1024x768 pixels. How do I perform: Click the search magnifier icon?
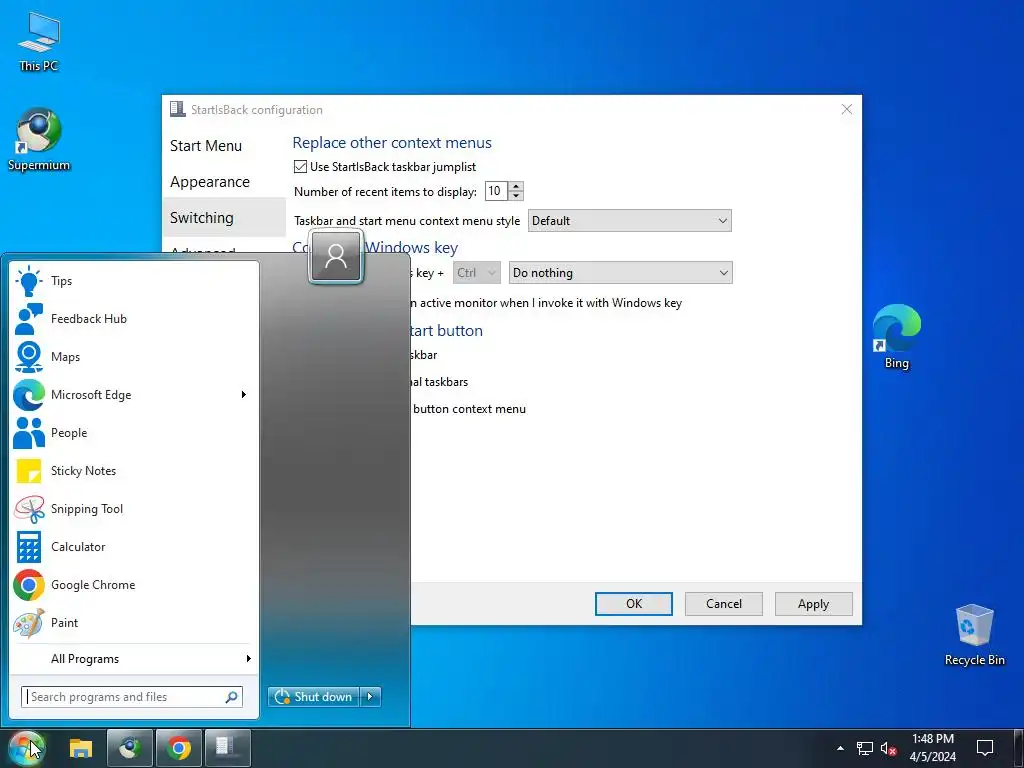231,697
